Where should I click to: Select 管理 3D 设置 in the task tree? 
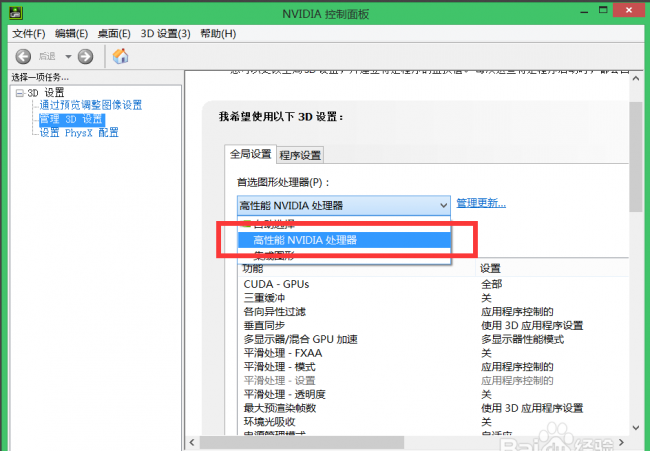tap(72, 119)
